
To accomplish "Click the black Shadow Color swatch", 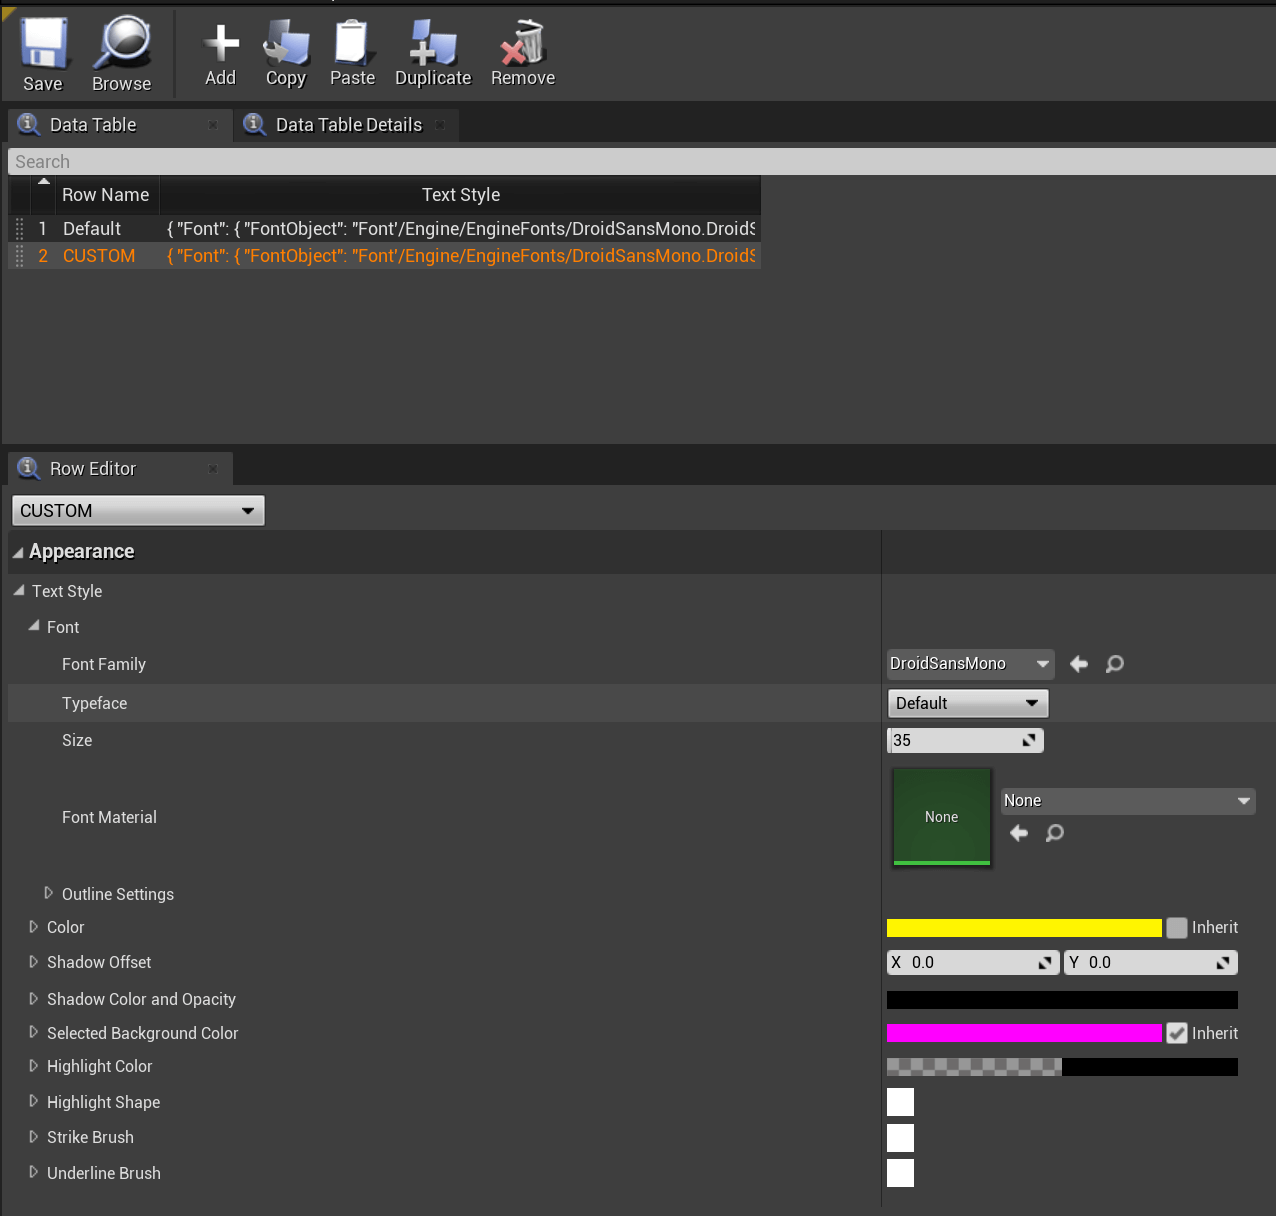I will pyautogui.click(x=1062, y=1000).
